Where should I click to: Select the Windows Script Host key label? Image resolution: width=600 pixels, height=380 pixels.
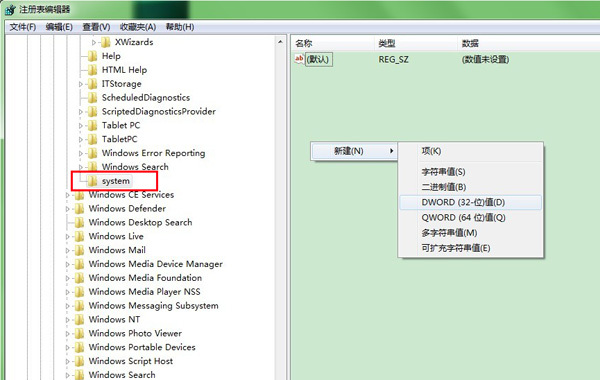(x=130, y=361)
